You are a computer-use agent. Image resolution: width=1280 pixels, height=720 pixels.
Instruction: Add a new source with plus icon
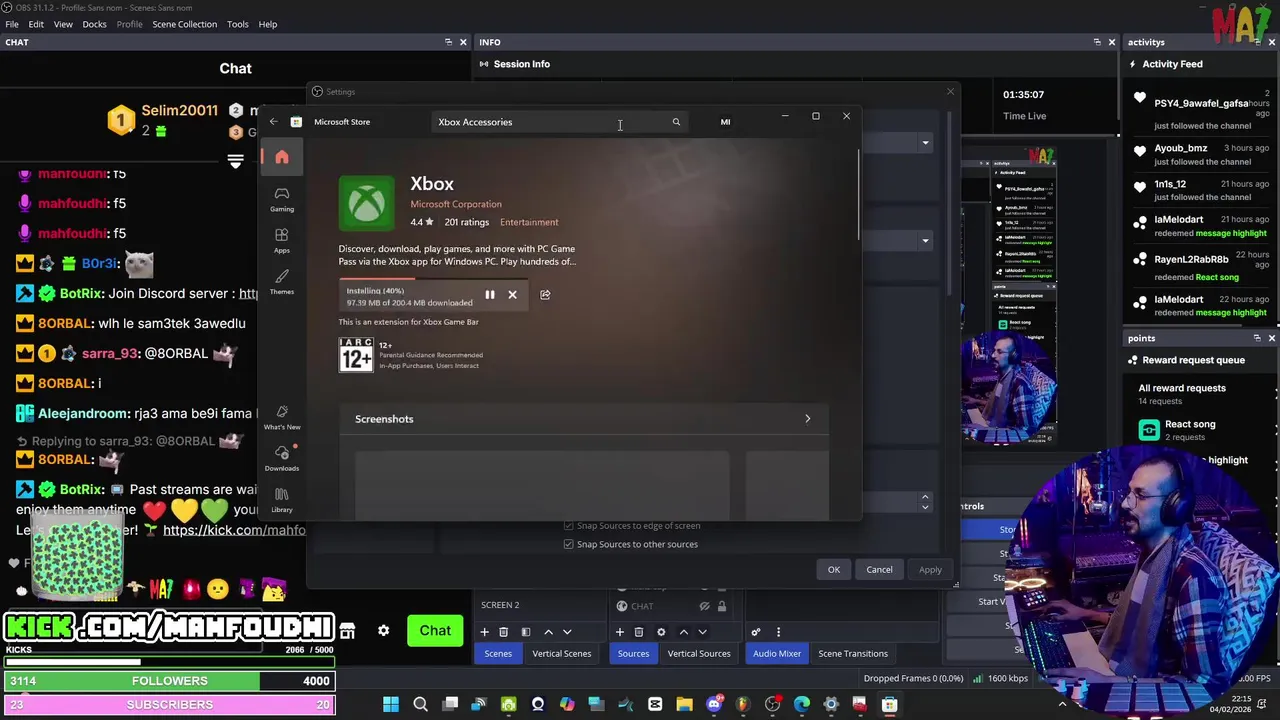click(620, 632)
